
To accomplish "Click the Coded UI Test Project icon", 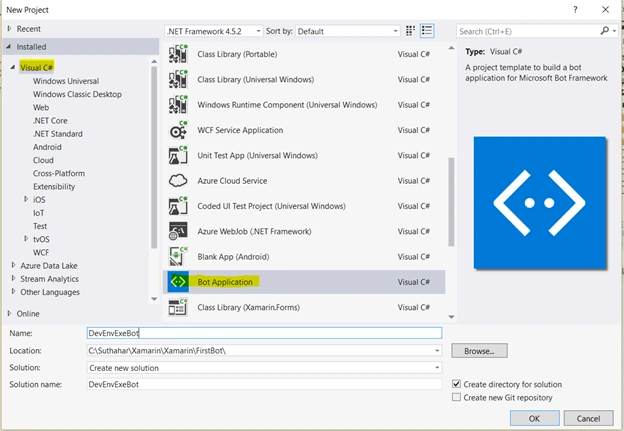I will pyautogui.click(x=178, y=206).
